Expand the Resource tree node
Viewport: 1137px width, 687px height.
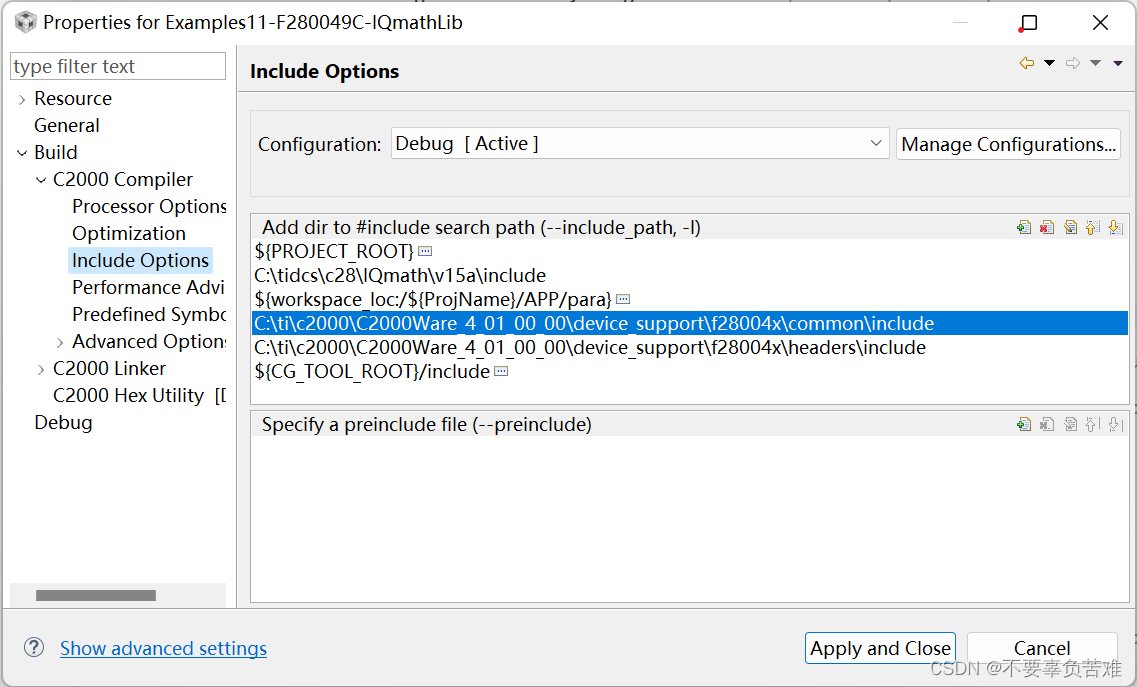point(22,99)
